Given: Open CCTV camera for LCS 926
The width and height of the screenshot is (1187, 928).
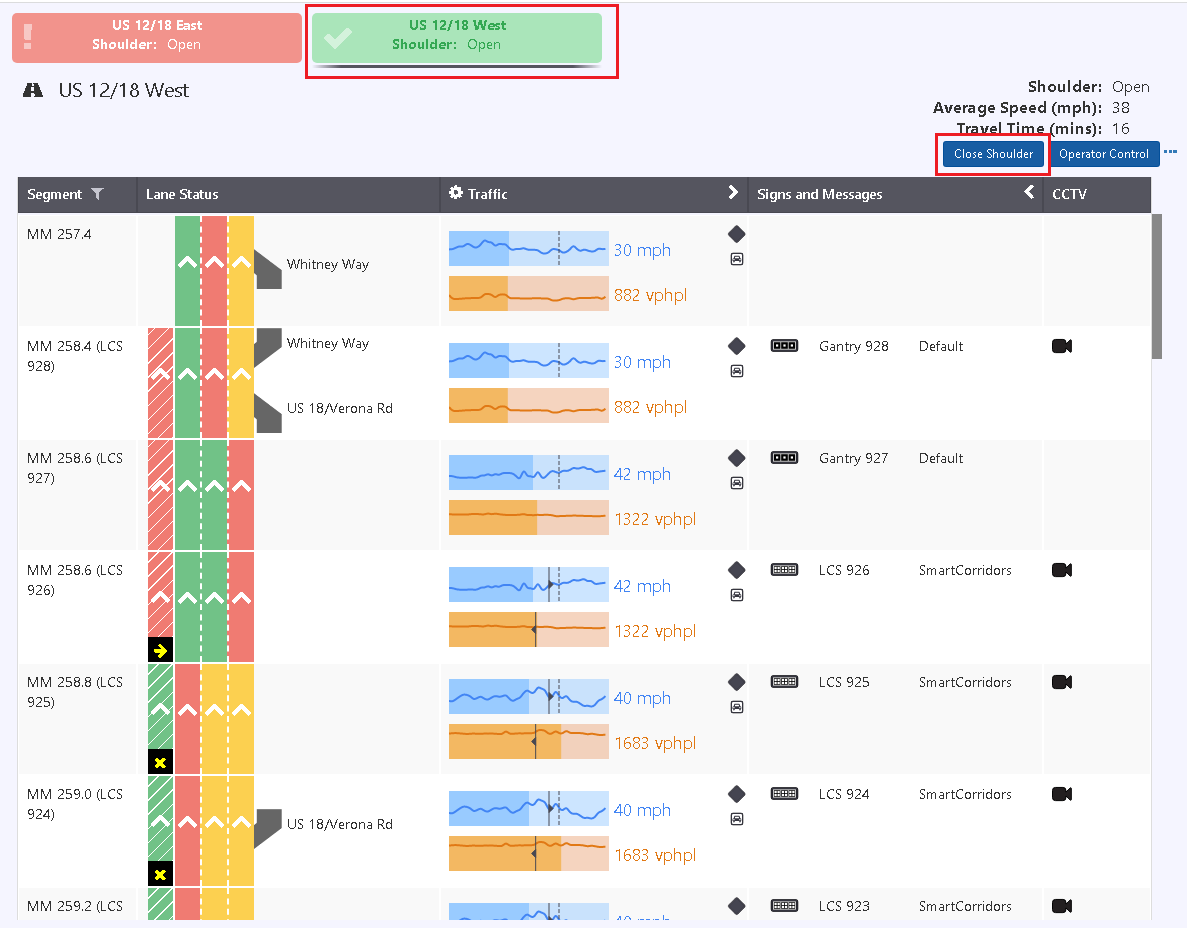Looking at the screenshot, I should tap(1062, 570).
